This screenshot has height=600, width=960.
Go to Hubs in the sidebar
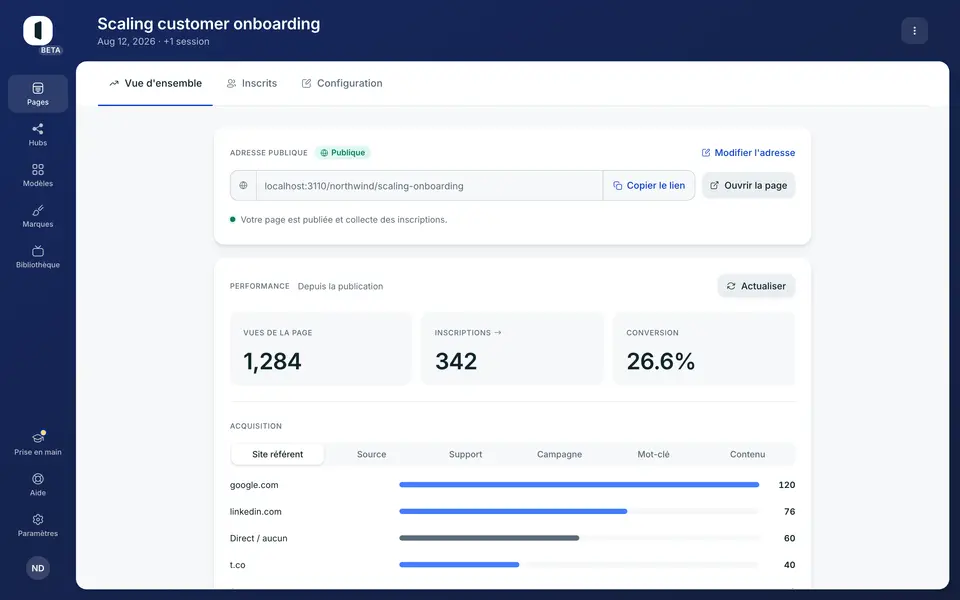(x=38, y=134)
